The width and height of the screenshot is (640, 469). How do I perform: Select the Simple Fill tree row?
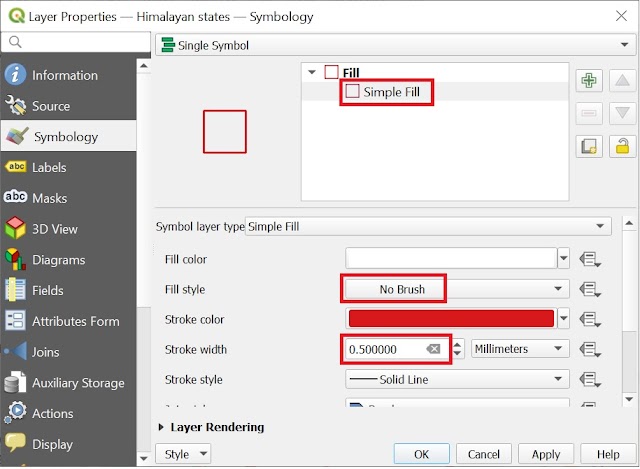[x=435, y=91]
